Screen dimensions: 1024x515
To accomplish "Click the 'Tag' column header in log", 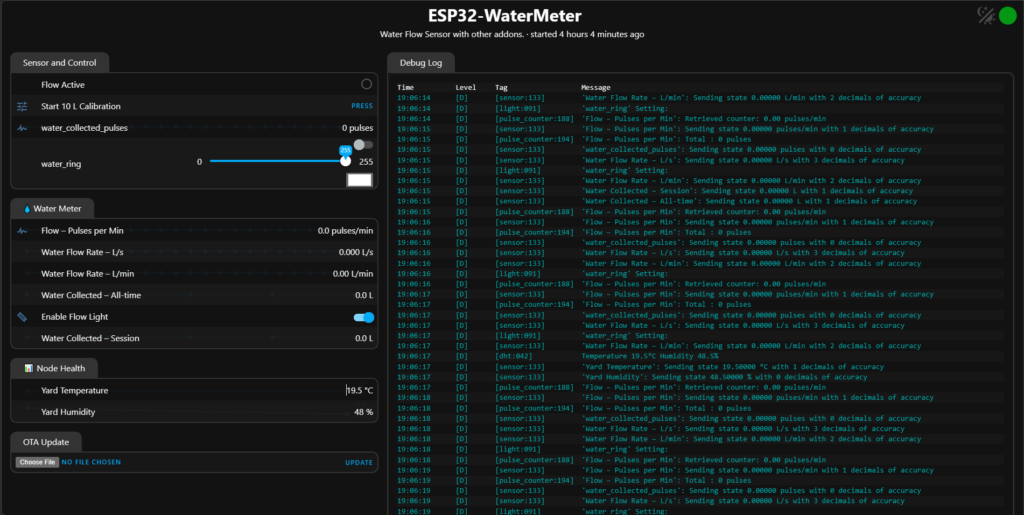I will 501,87.
